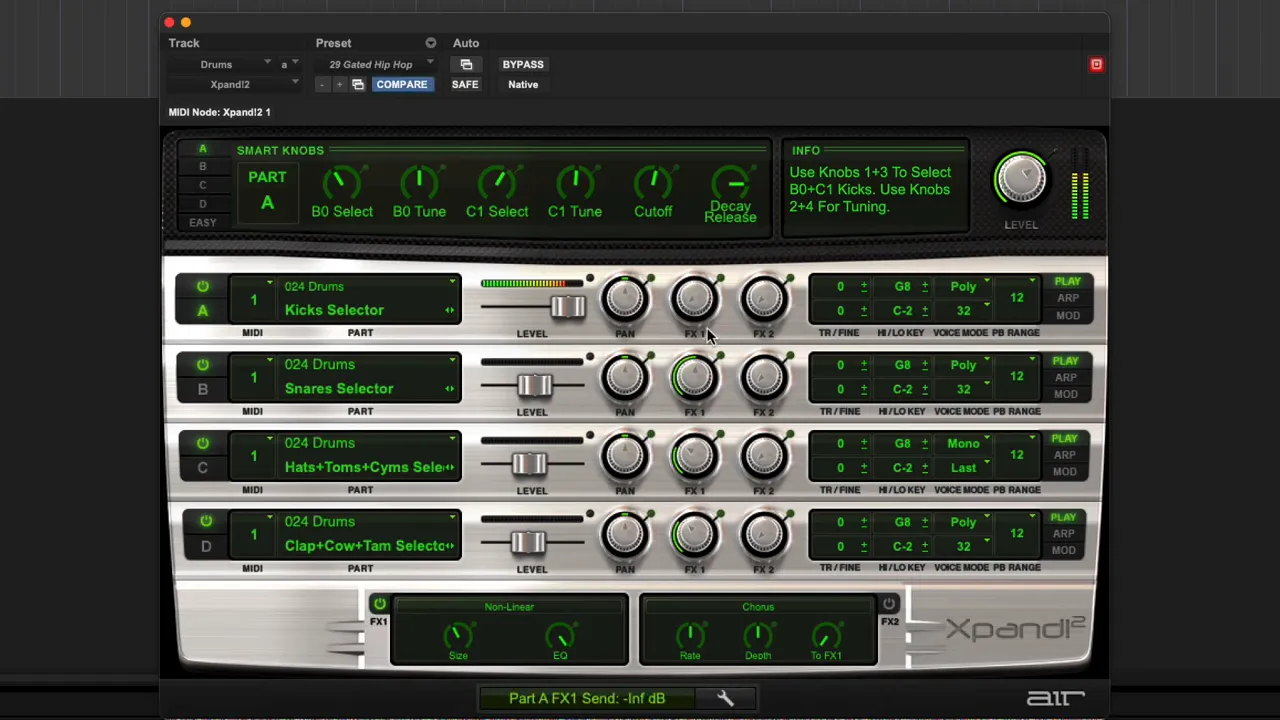This screenshot has width=1280, height=720.
Task: Click the red target icon in header
Action: tap(1096, 64)
